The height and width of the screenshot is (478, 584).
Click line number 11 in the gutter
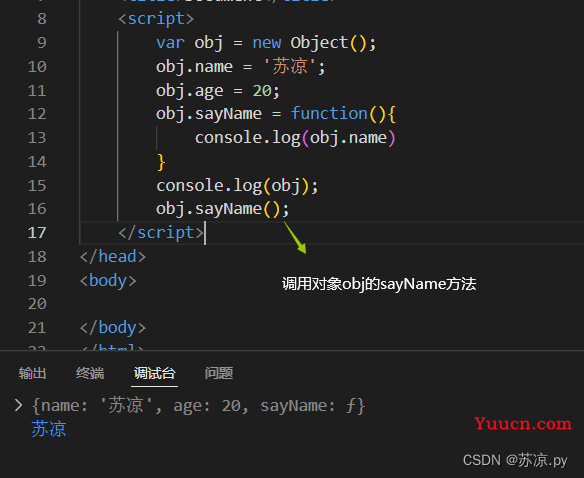(x=37, y=91)
